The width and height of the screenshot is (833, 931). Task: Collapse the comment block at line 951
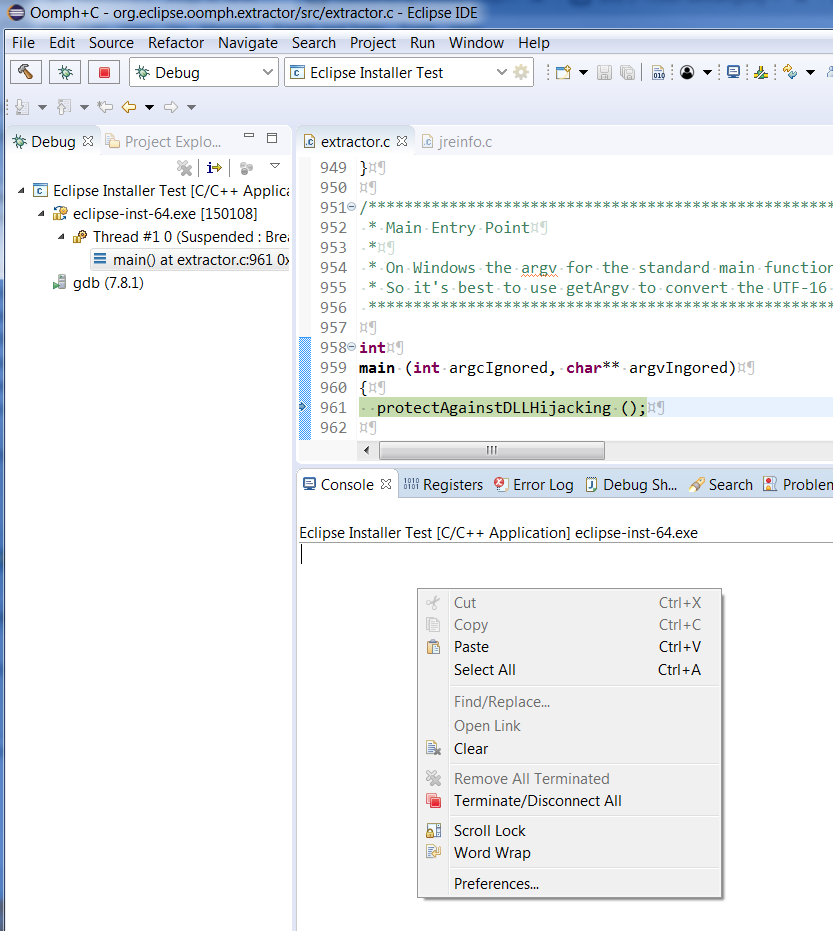pyautogui.click(x=351, y=208)
